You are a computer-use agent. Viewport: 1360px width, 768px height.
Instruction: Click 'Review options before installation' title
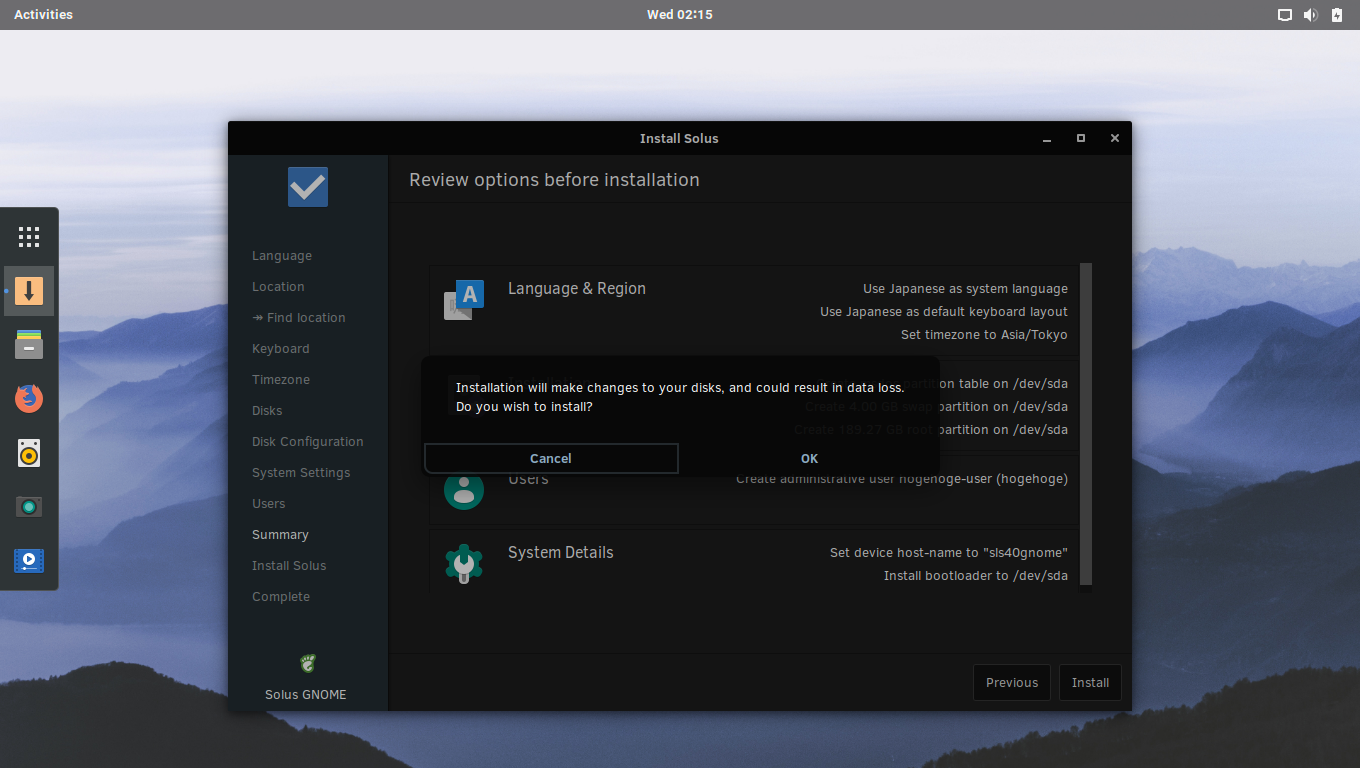pyautogui.click(x=554, y=180)
